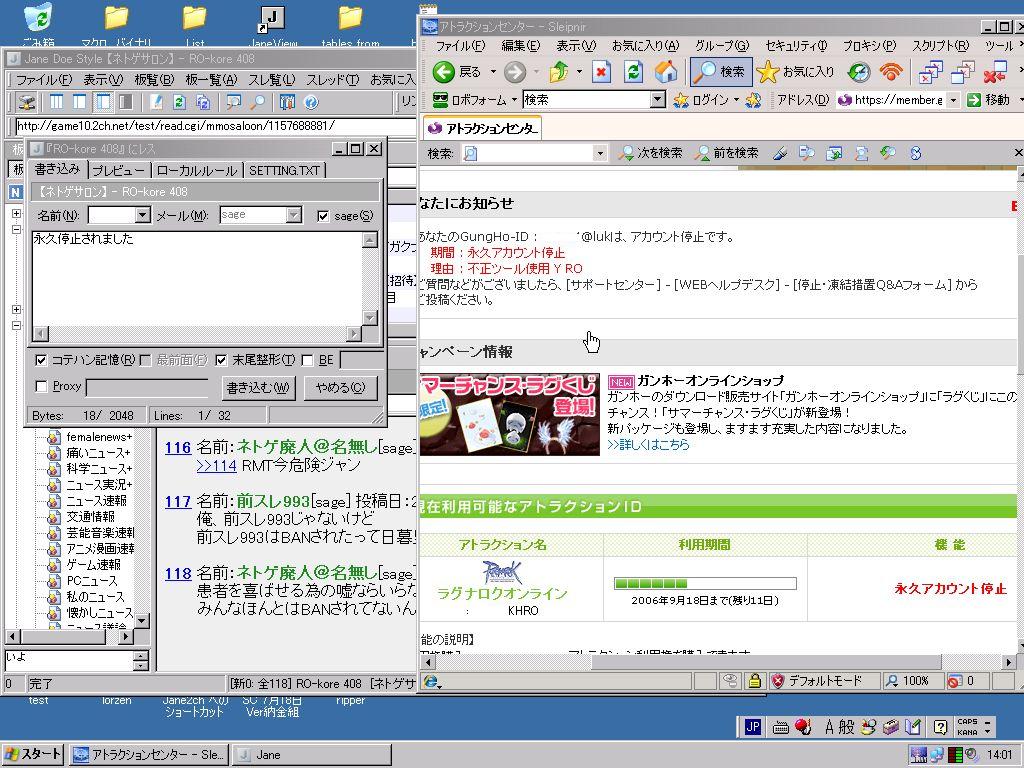This screenshot has width=1024, height=768.
Task: Click the message text area
Action: coord(197,279)
